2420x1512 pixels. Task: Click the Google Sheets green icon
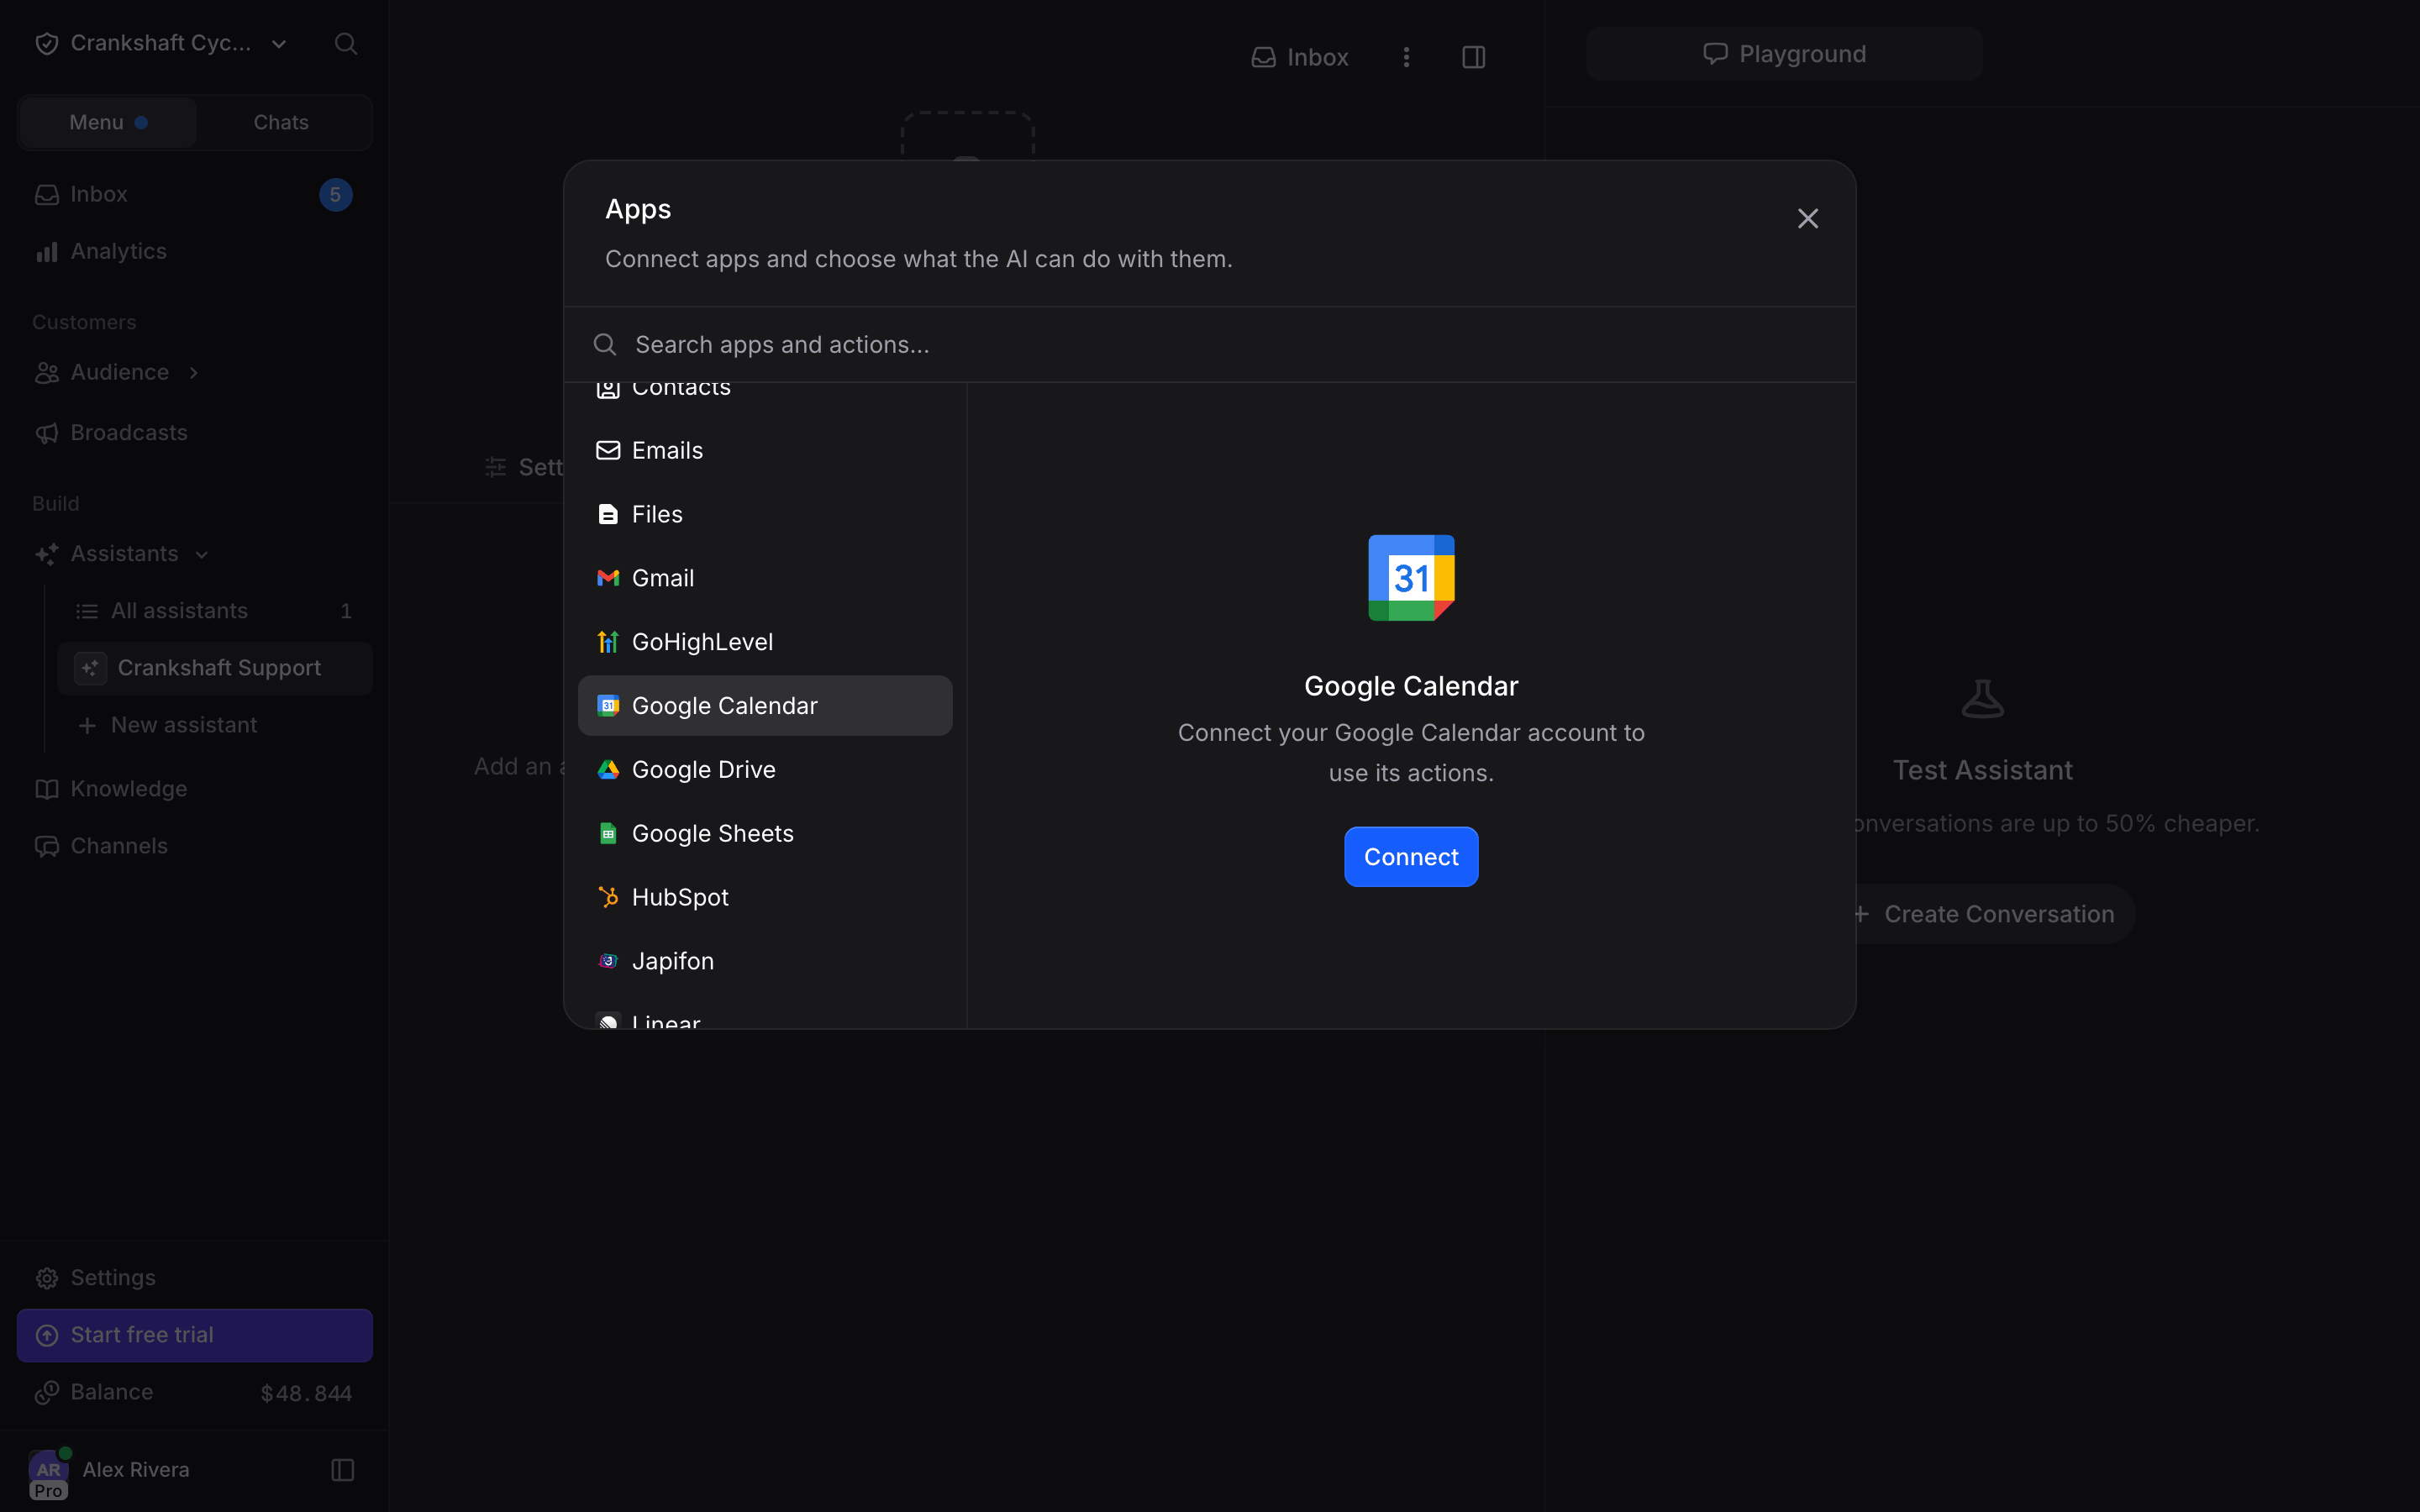pos(608,833)
